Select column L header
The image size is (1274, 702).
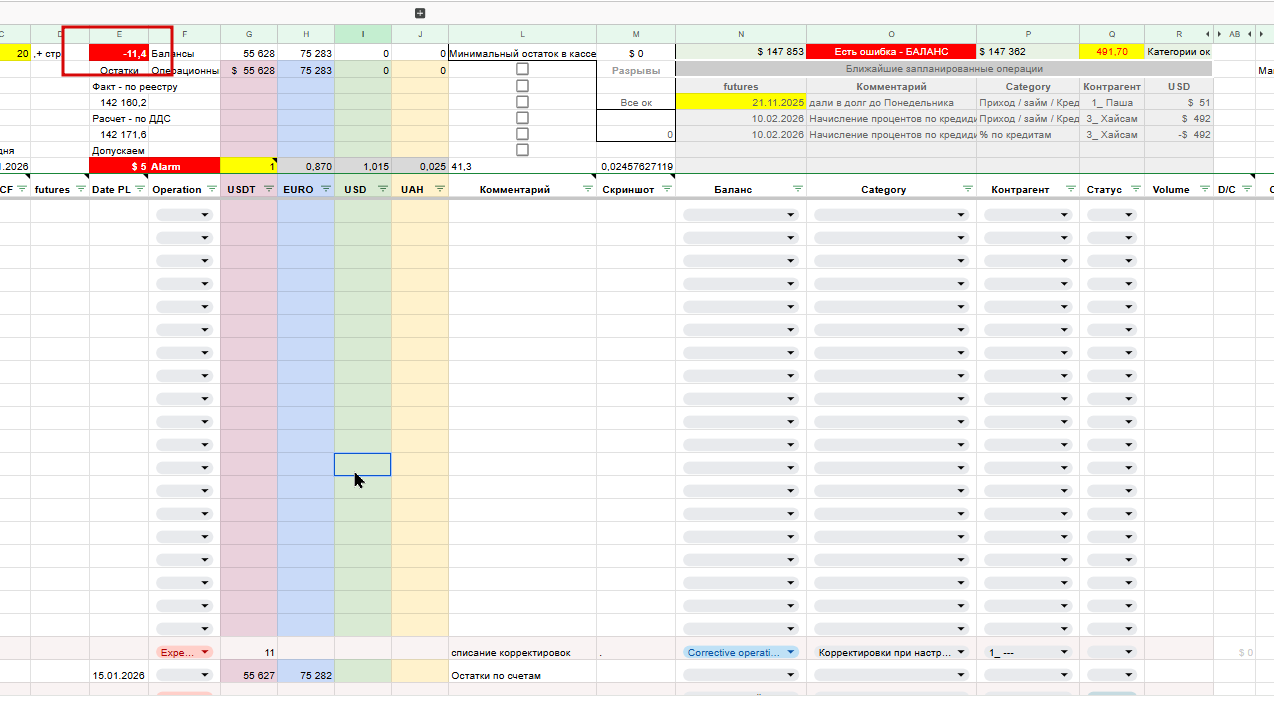tap(522, 35)
